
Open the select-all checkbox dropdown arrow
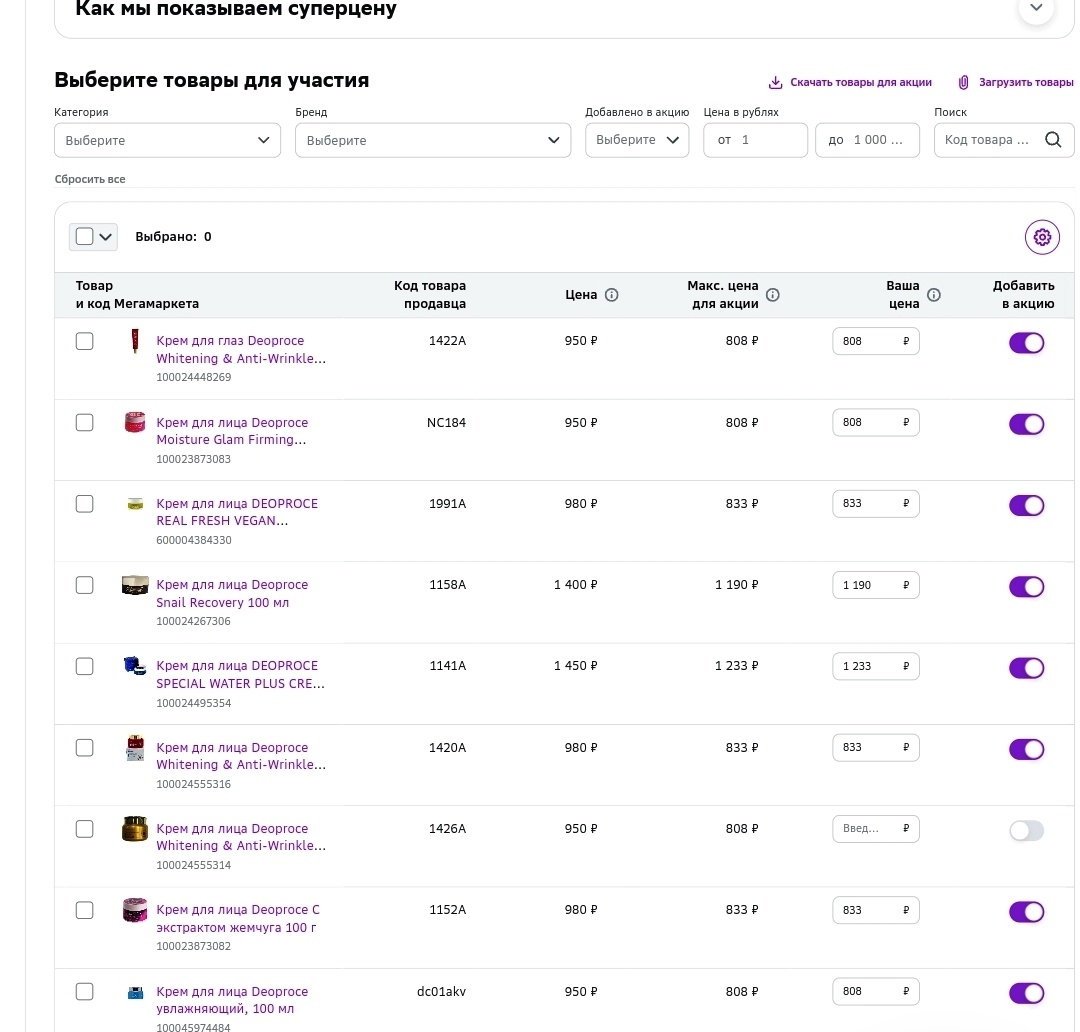point(105,237)
